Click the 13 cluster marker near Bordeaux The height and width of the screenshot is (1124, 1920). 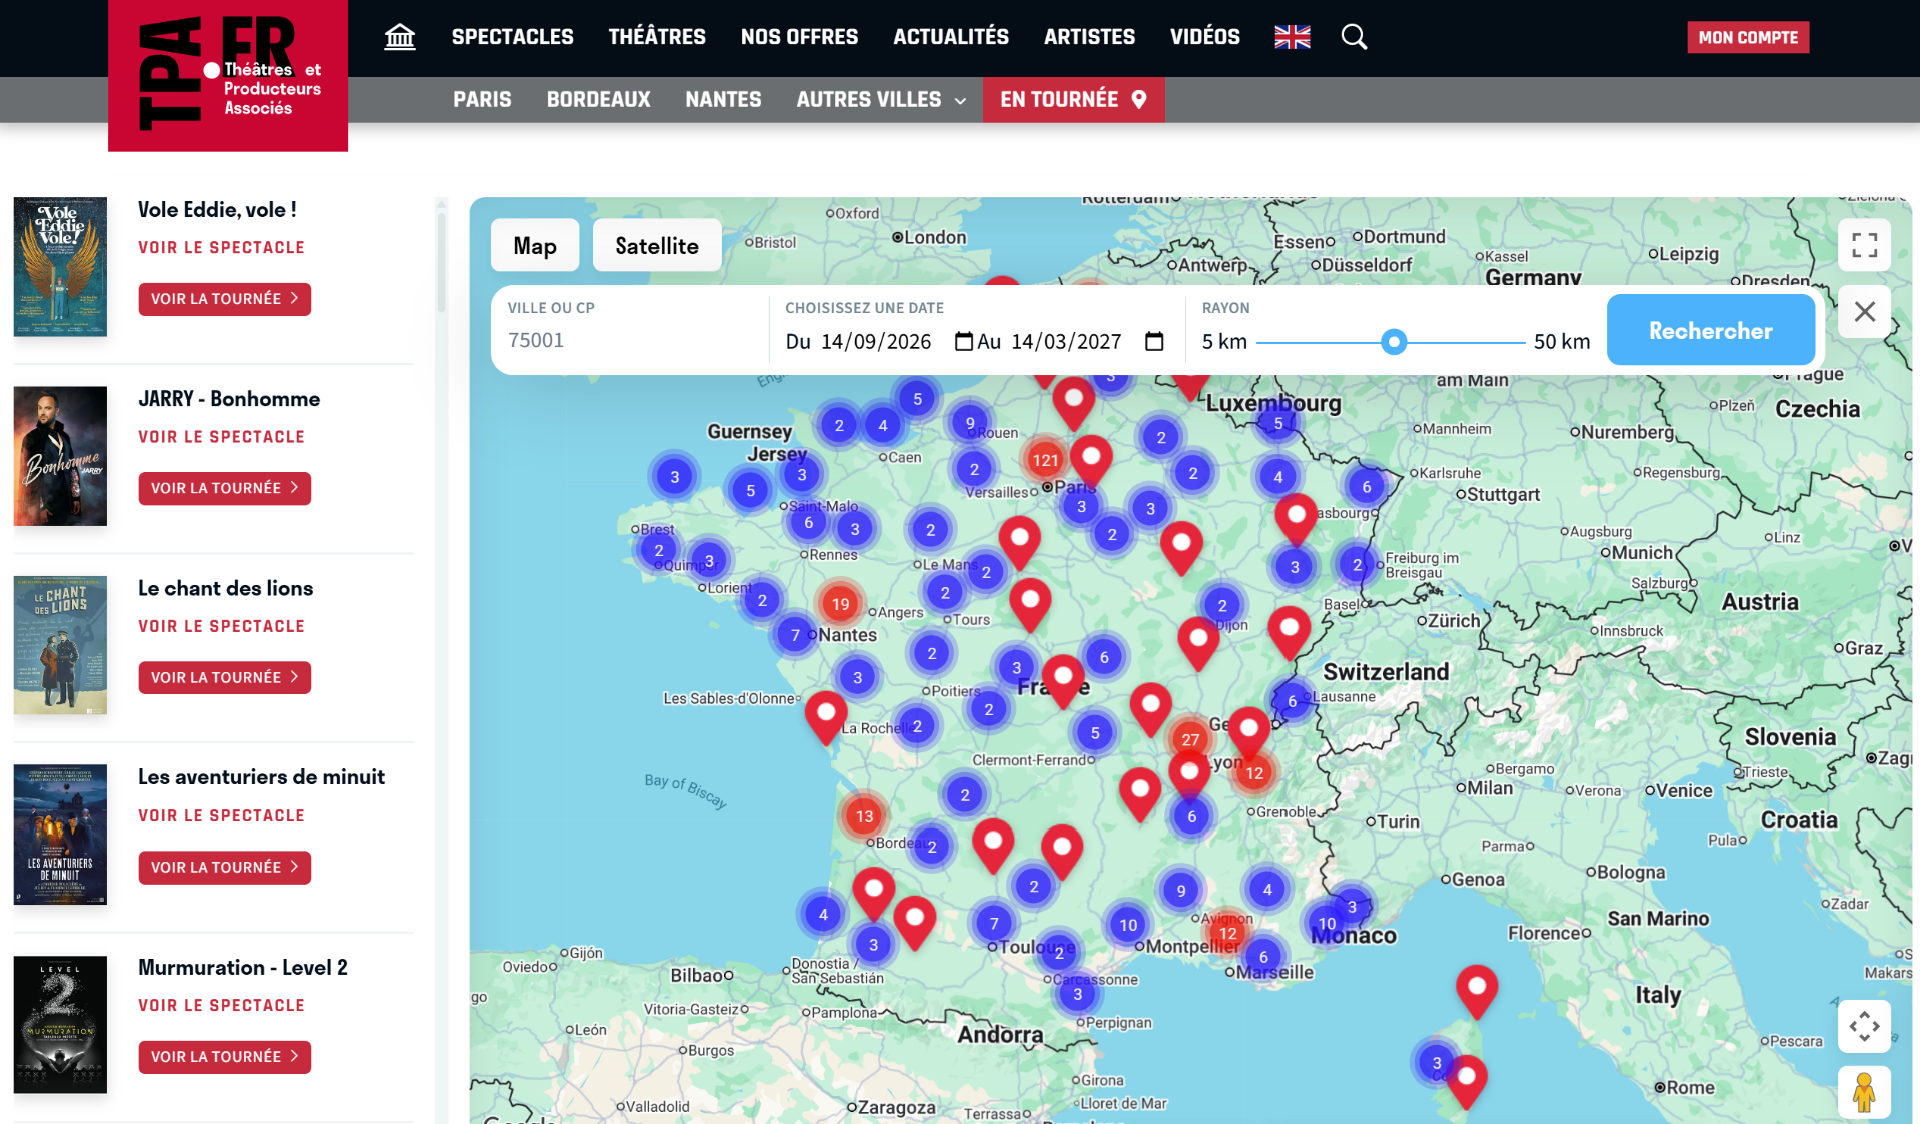click(x=864, y=816)
